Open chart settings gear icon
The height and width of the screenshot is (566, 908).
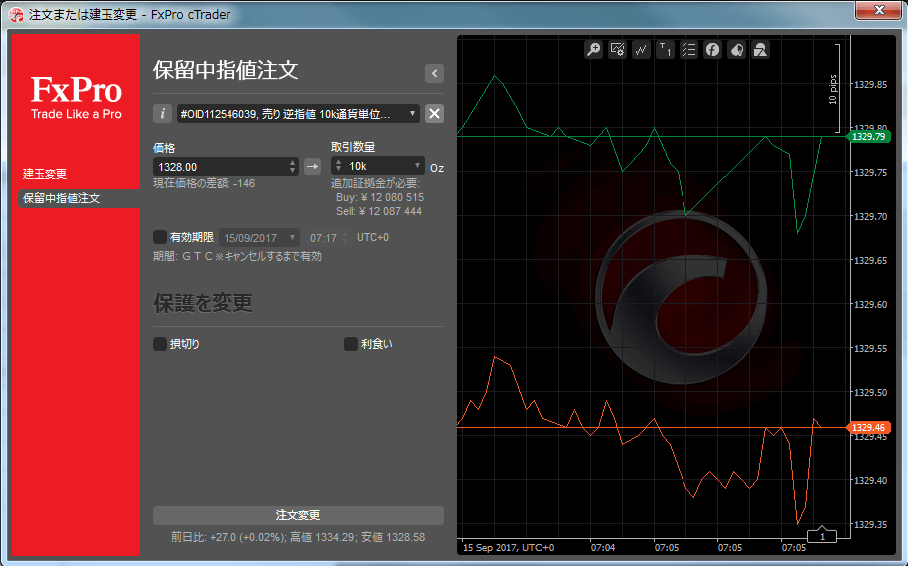[x=617, y=50]
